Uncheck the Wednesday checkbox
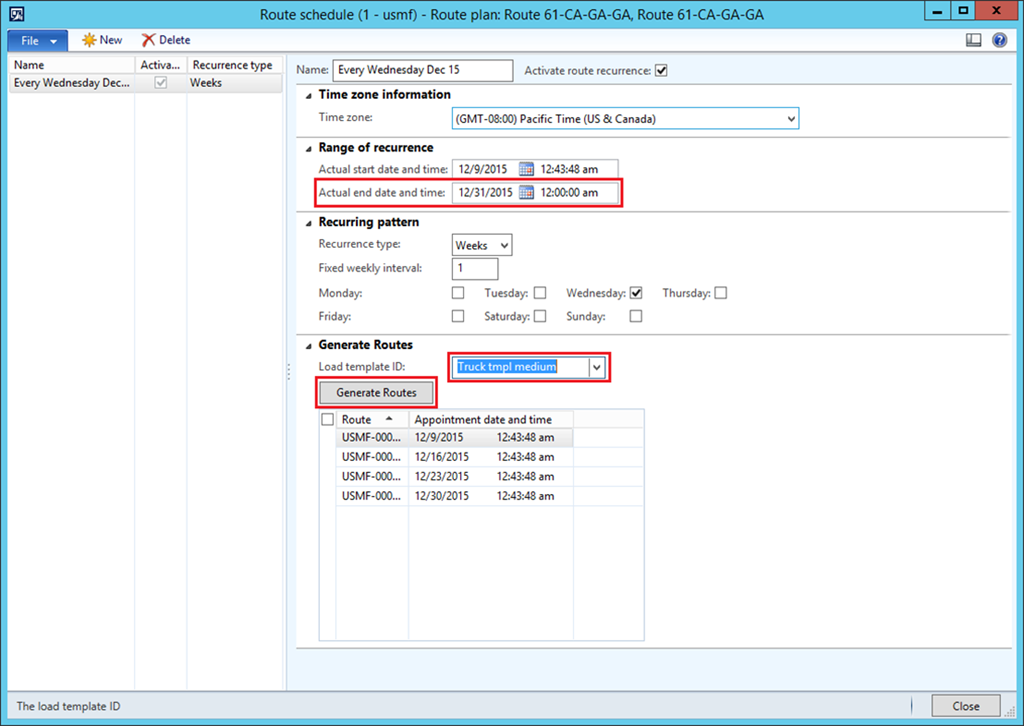The width and height of the screenshot is (1024, 726). click(x=636, y=293)
